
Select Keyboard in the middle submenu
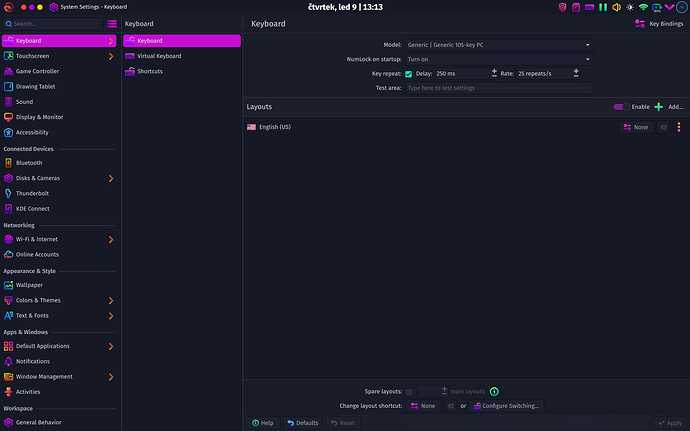pyautogui.click(x=182, y=41)
